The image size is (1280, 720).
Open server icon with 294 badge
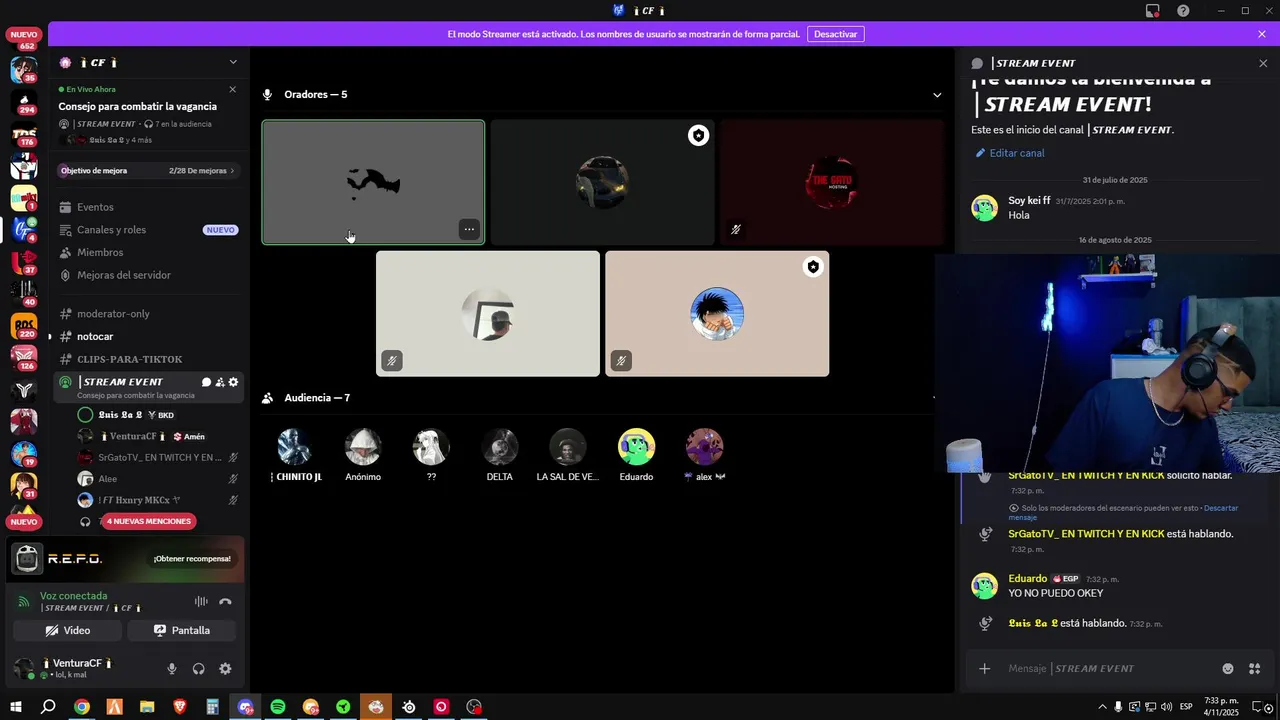click(24, 102)
